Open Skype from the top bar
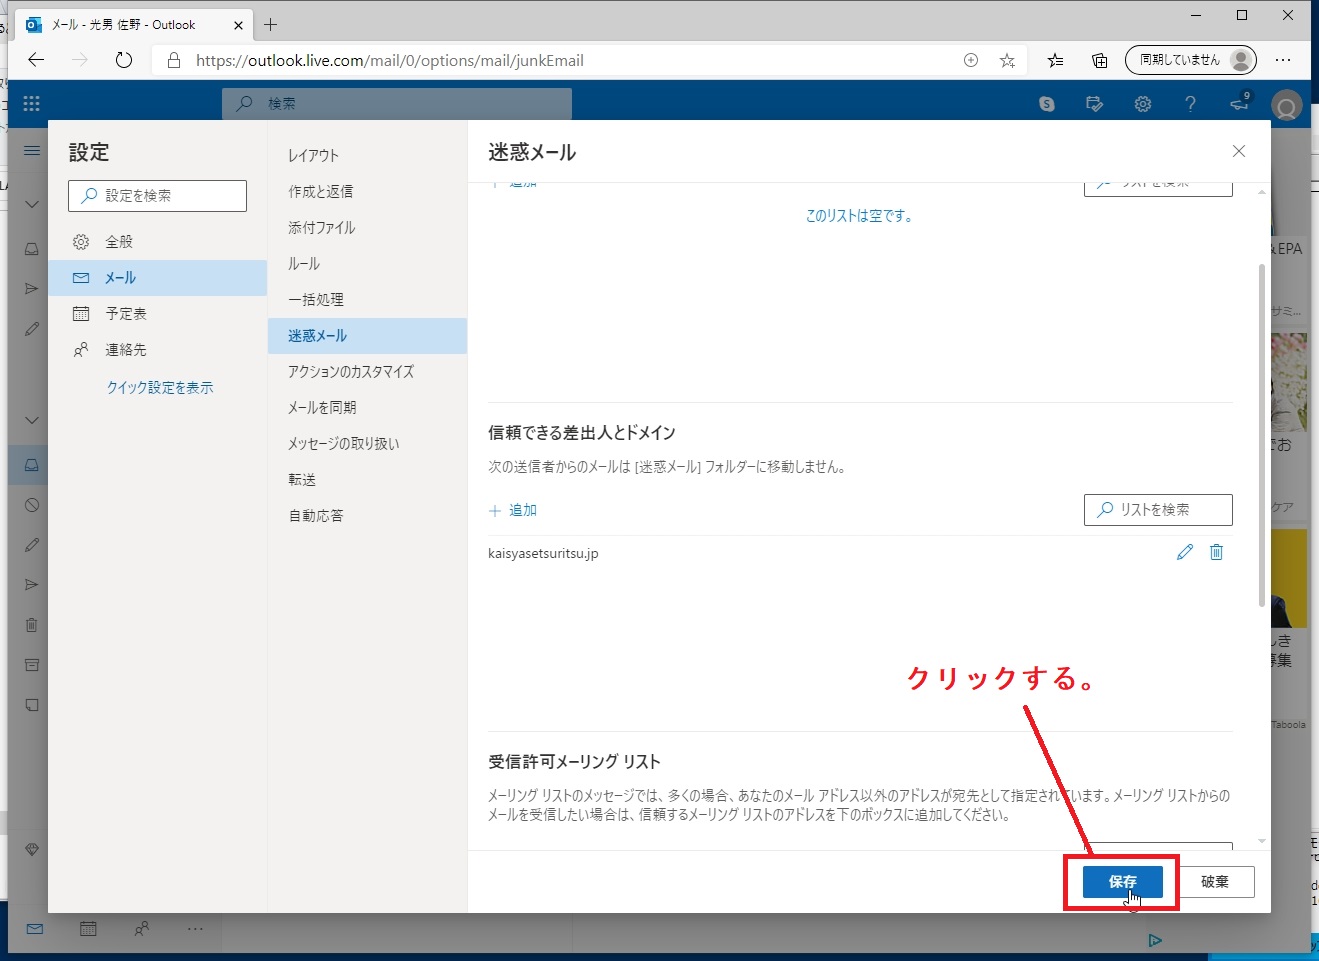The image size is (1319, 961). (1046, 103)
